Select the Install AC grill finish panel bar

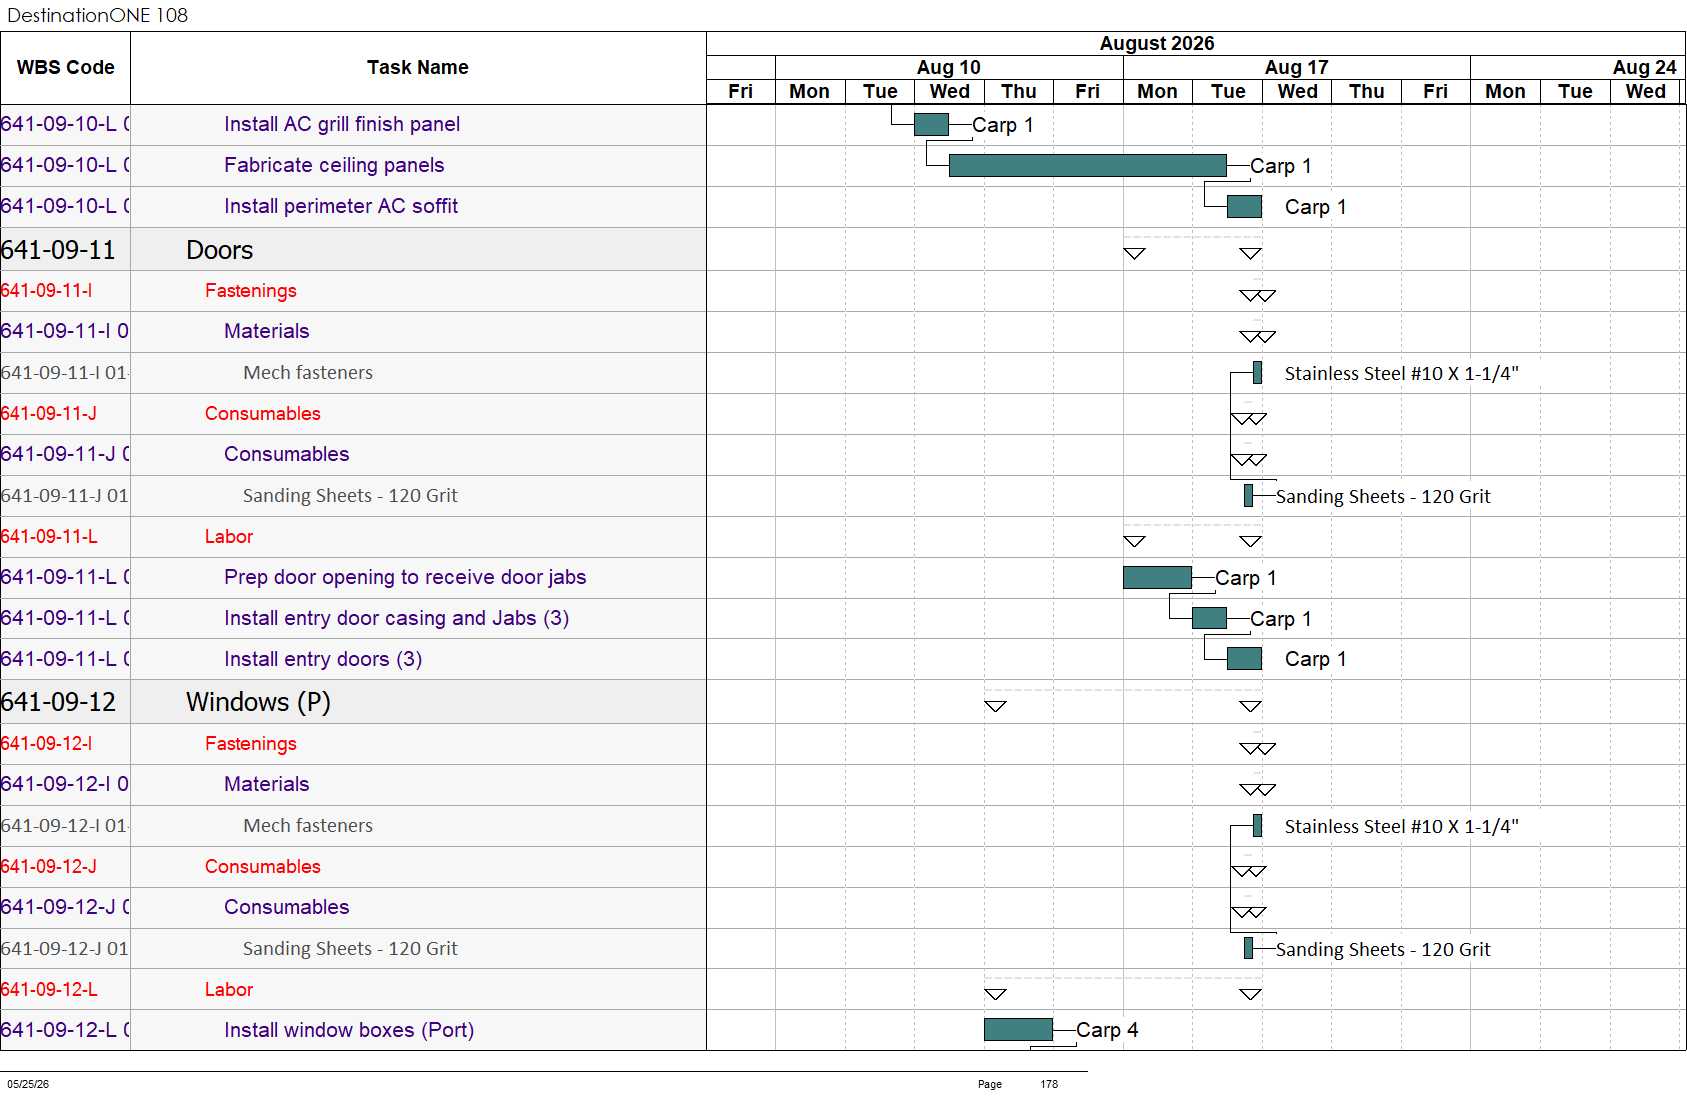[x=931, y=124]
